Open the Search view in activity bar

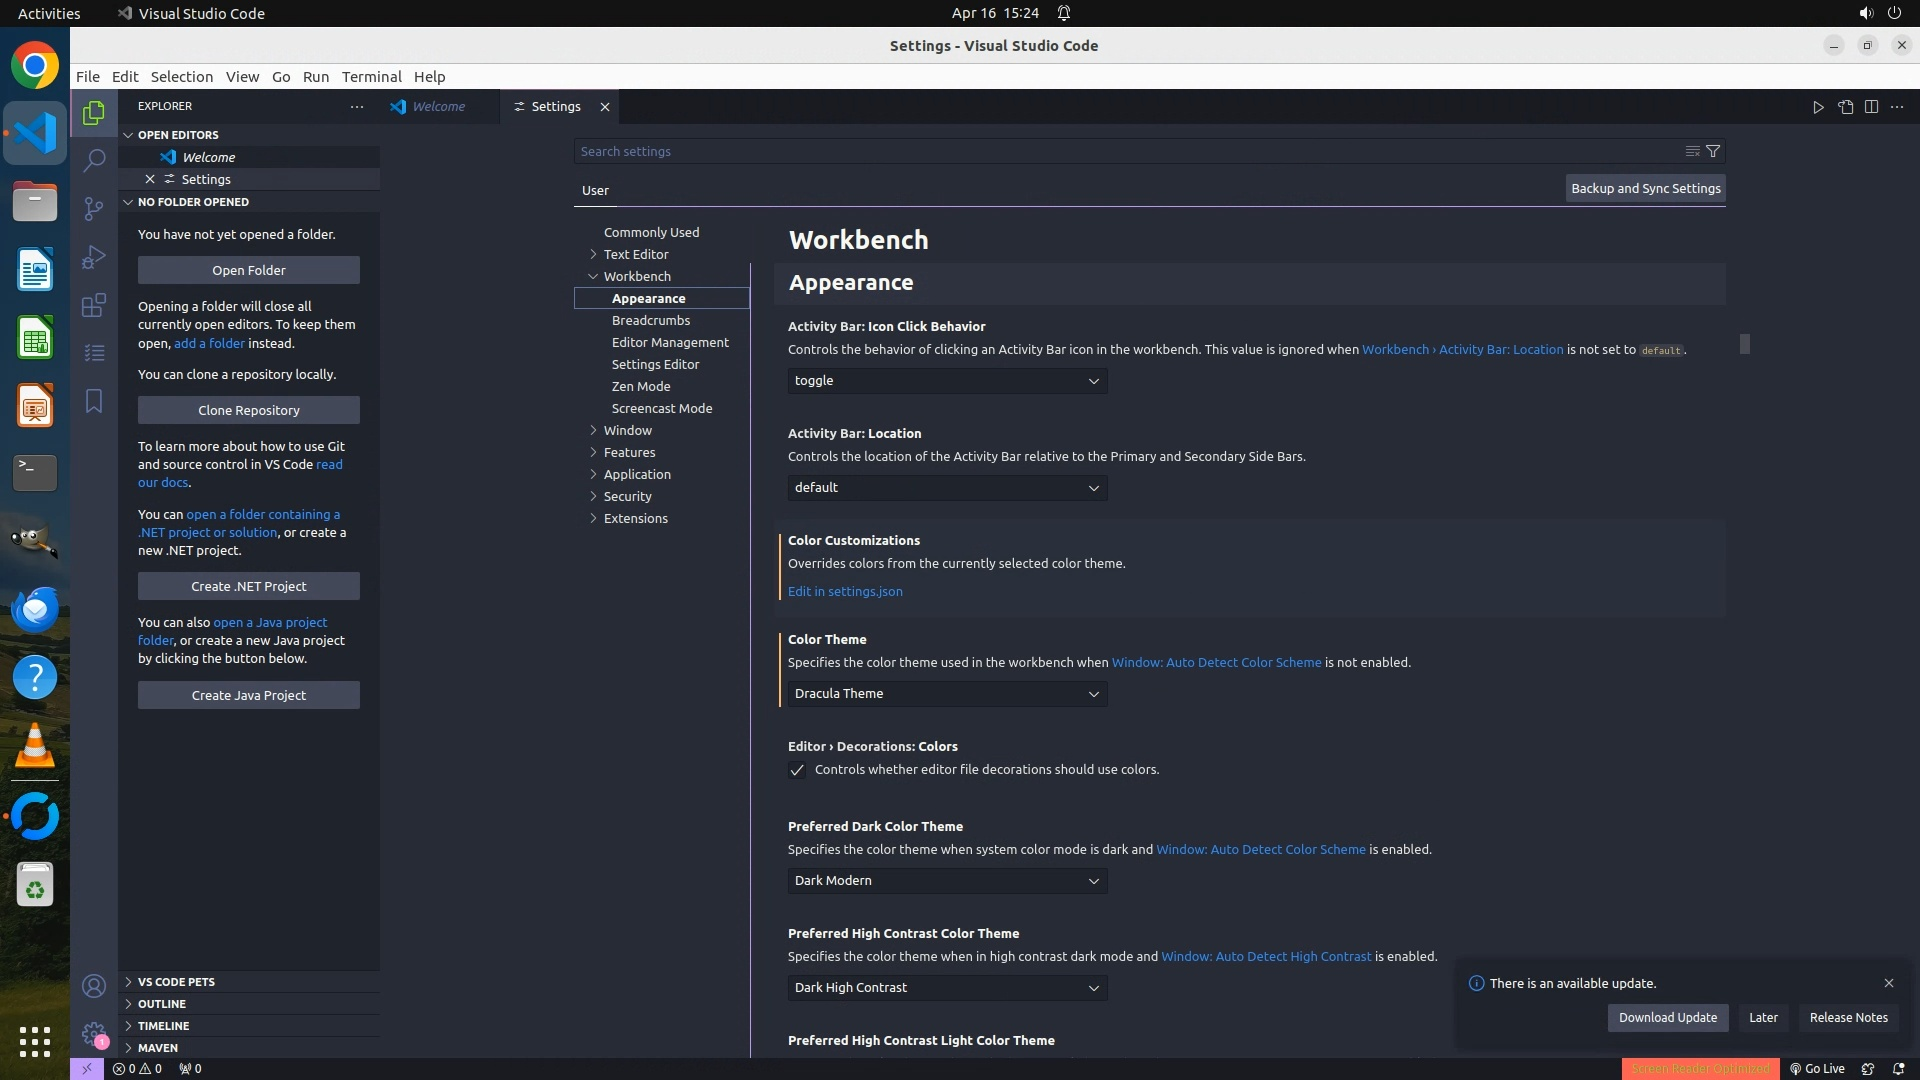click(x=94, y=160)
